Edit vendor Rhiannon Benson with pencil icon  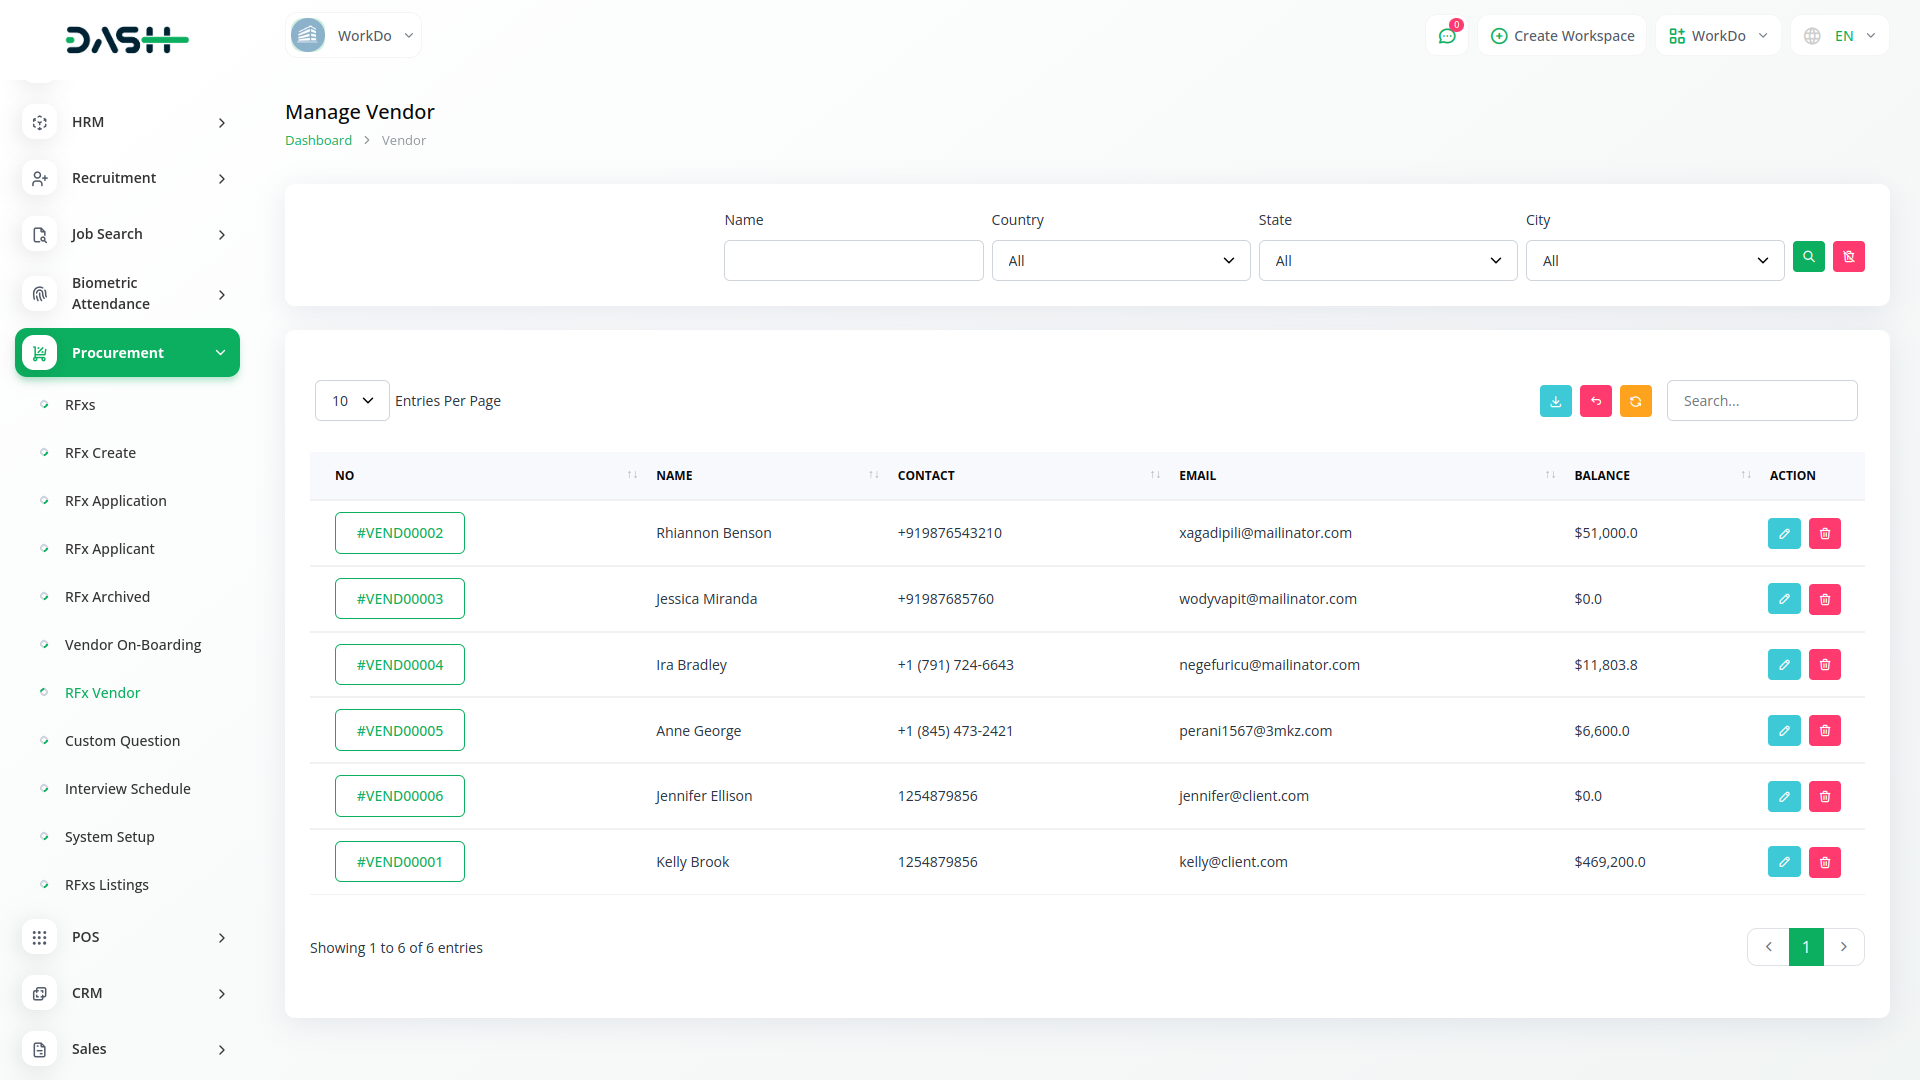pyautogui.click(x=1784, y=533)
